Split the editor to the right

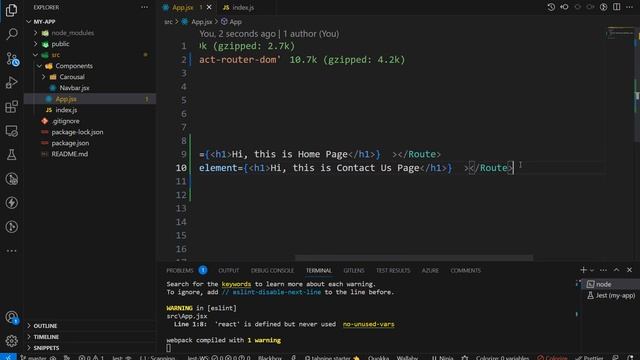click(616, 7)
